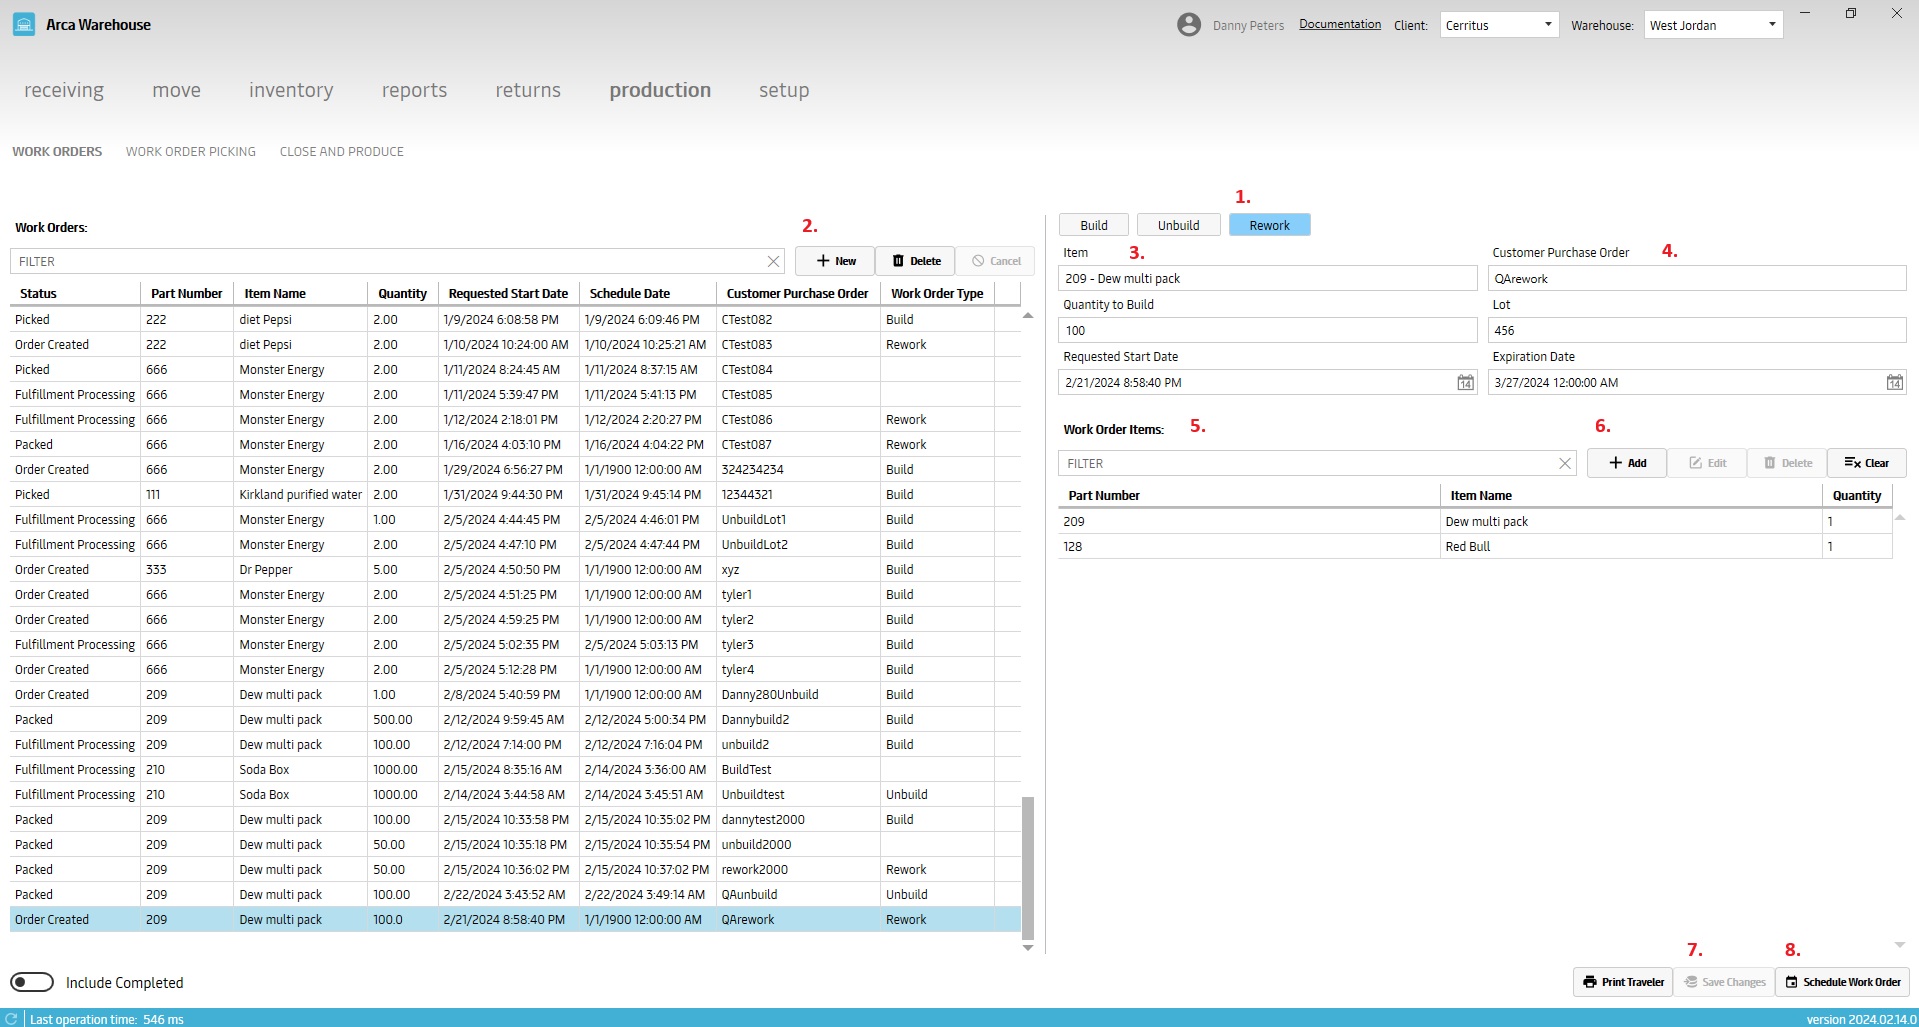Image resolution: width=1919 pixels, height=1027 pixels.
Task: Click the Customer Purchase Order field
Action: 1697,278
